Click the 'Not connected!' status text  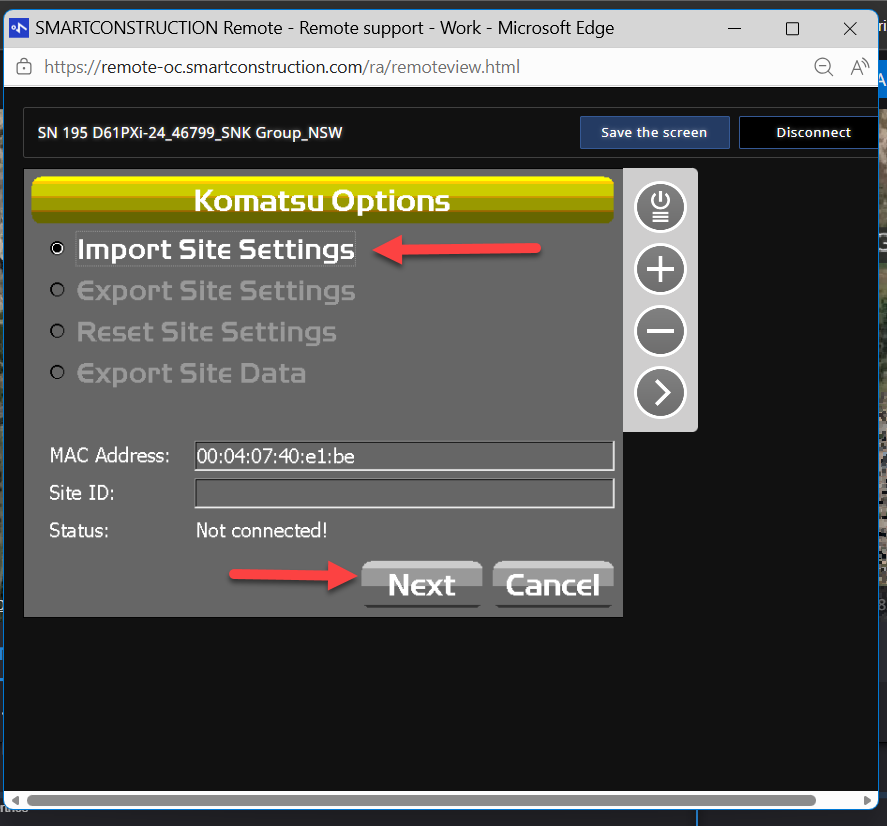coord(261,531)
